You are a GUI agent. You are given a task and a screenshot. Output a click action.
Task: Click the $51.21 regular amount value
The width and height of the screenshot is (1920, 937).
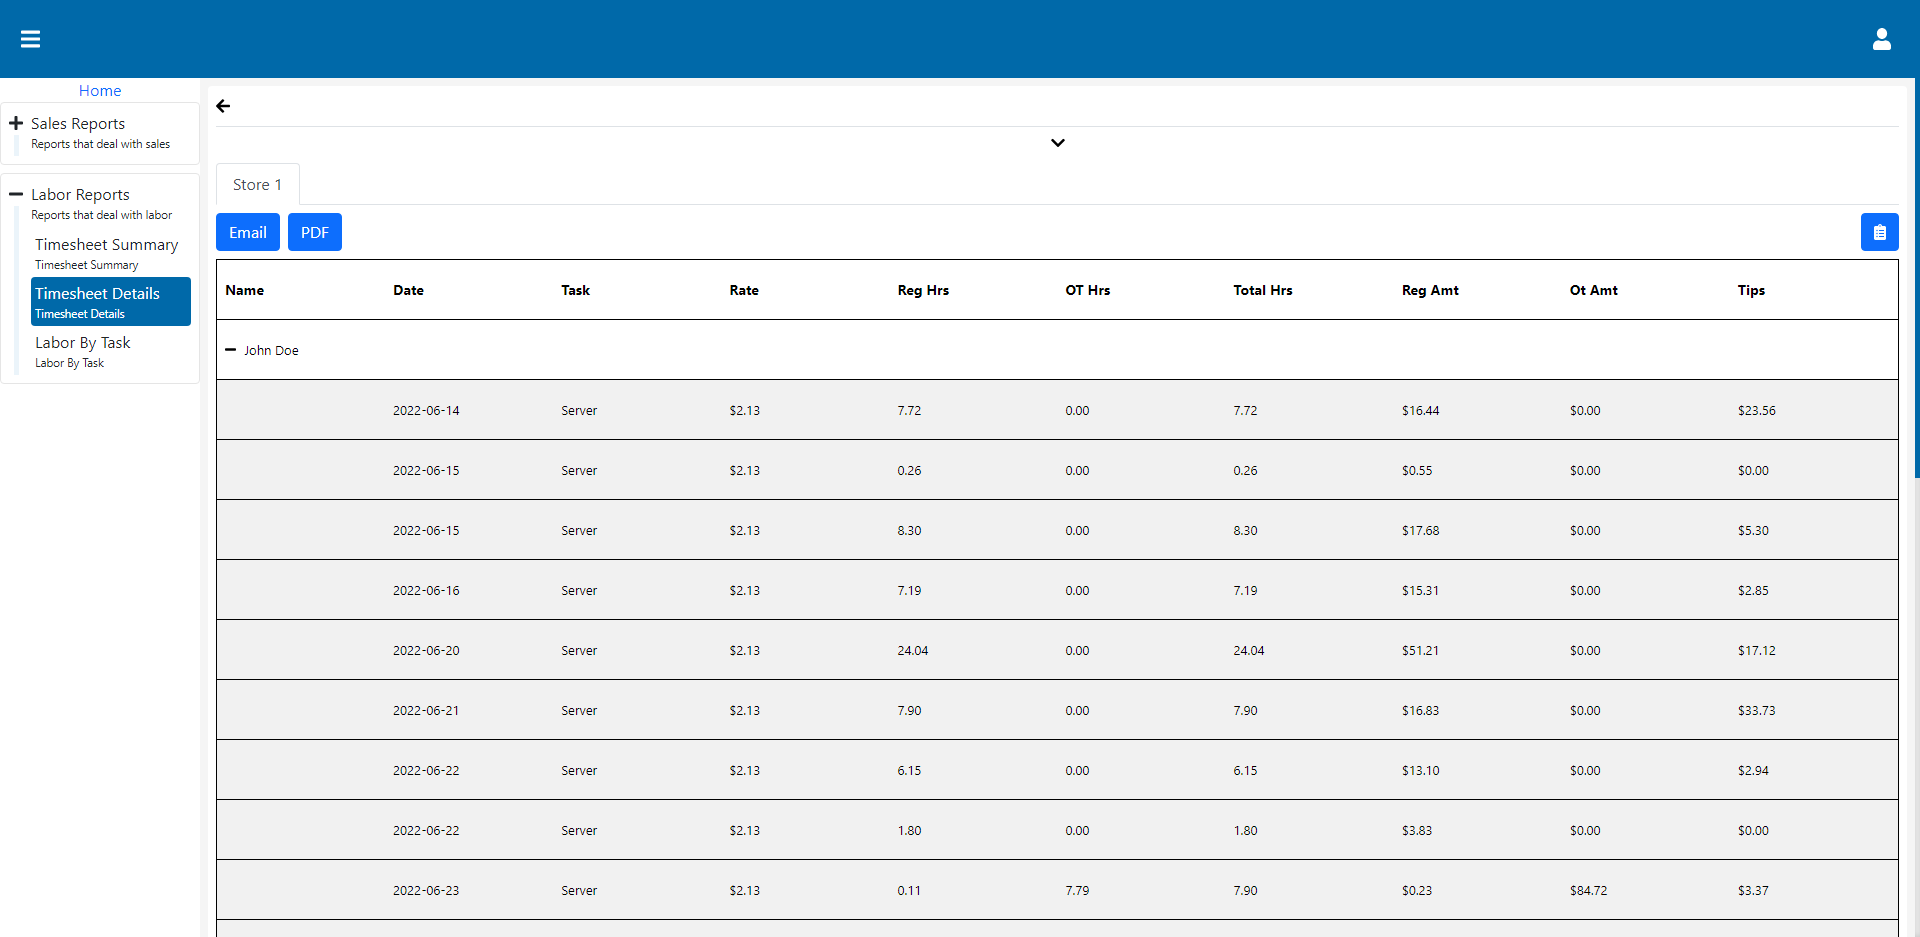coord(1420,650)
